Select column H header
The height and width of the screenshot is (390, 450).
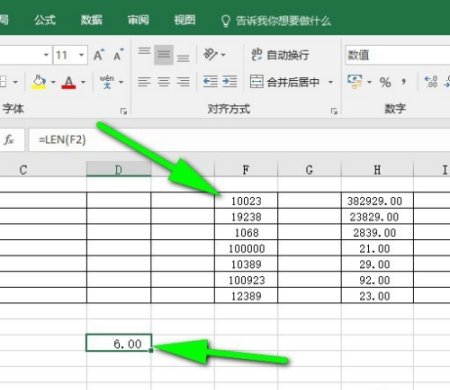point(377,170)
